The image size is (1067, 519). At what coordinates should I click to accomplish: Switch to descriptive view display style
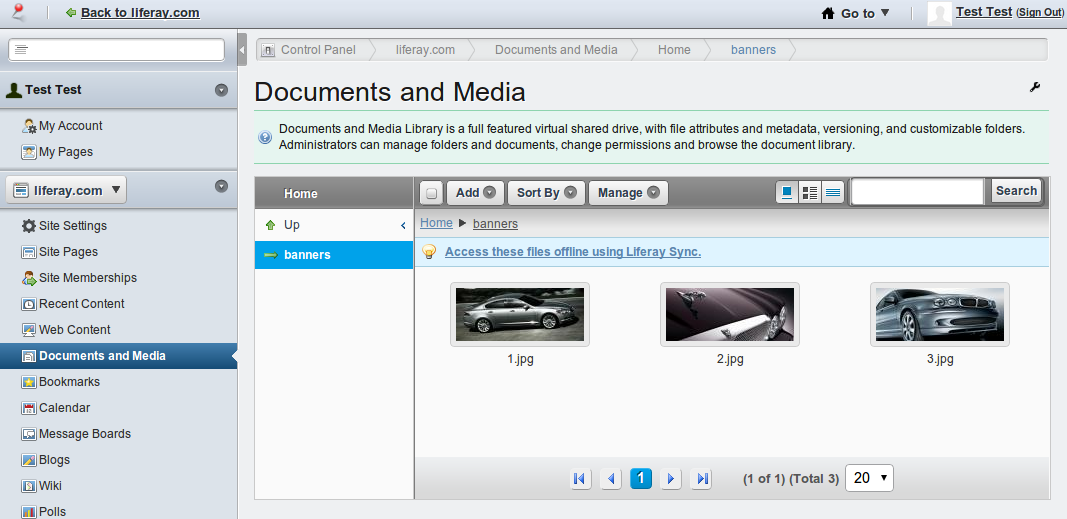point(810,192)
